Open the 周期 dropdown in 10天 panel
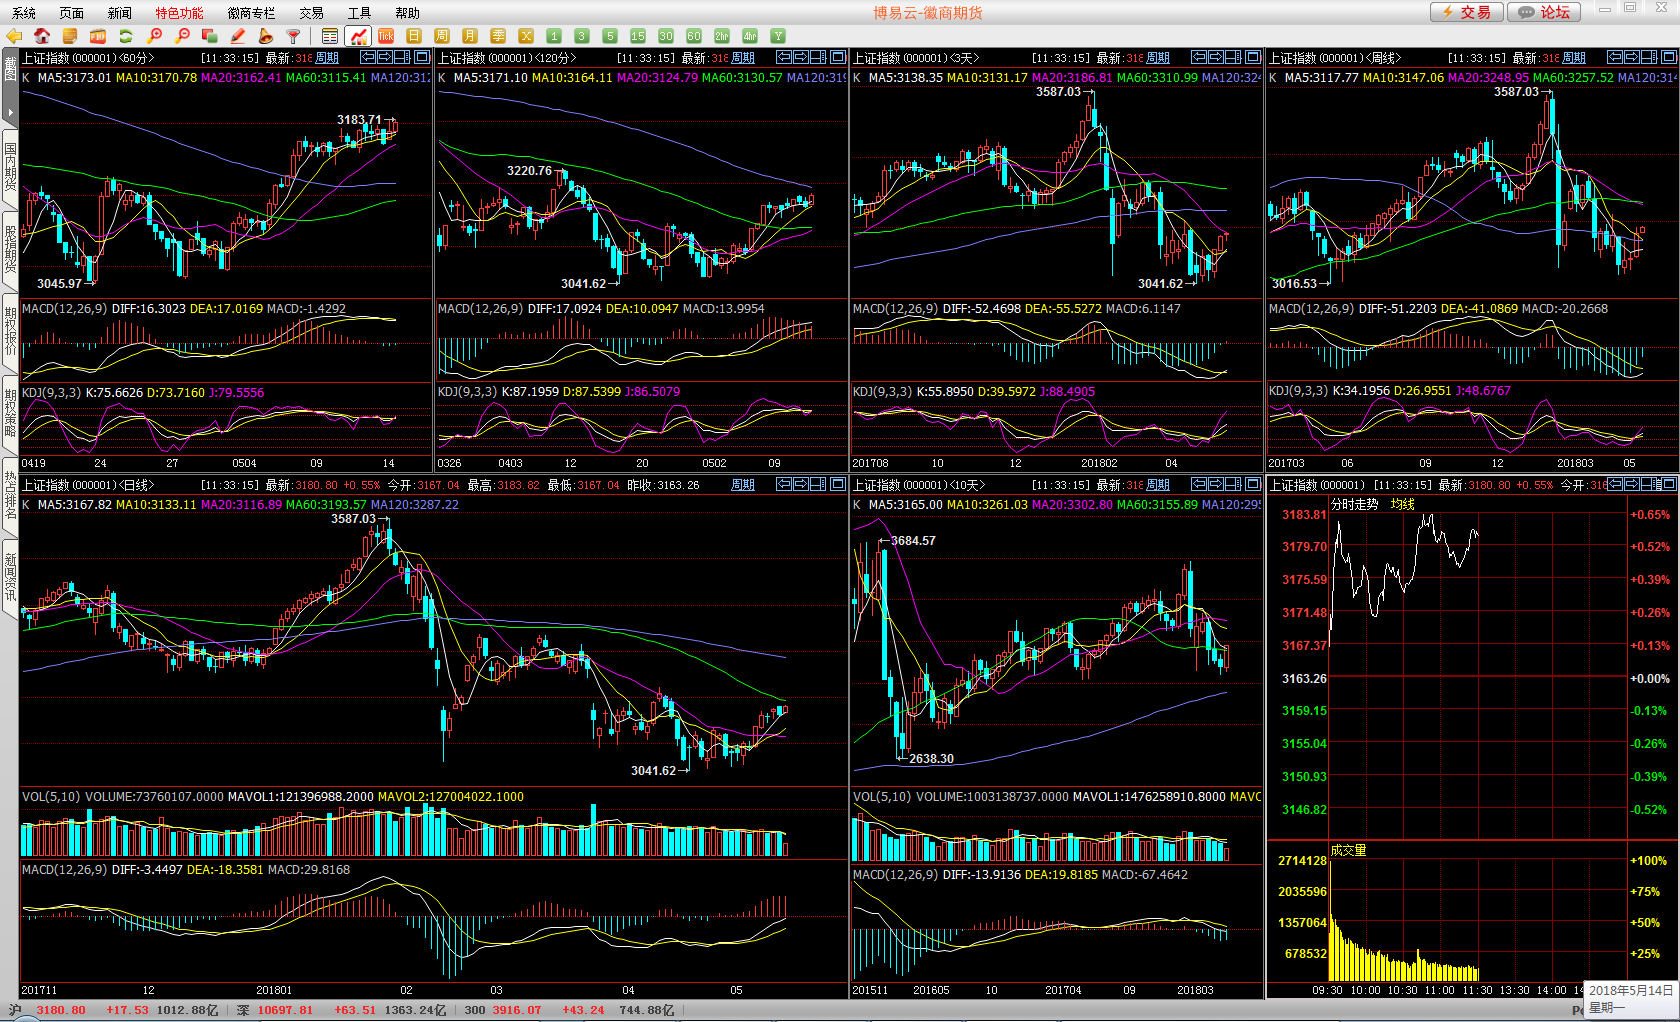This screenshot has height=1022, width=1680. (1158, 485)
